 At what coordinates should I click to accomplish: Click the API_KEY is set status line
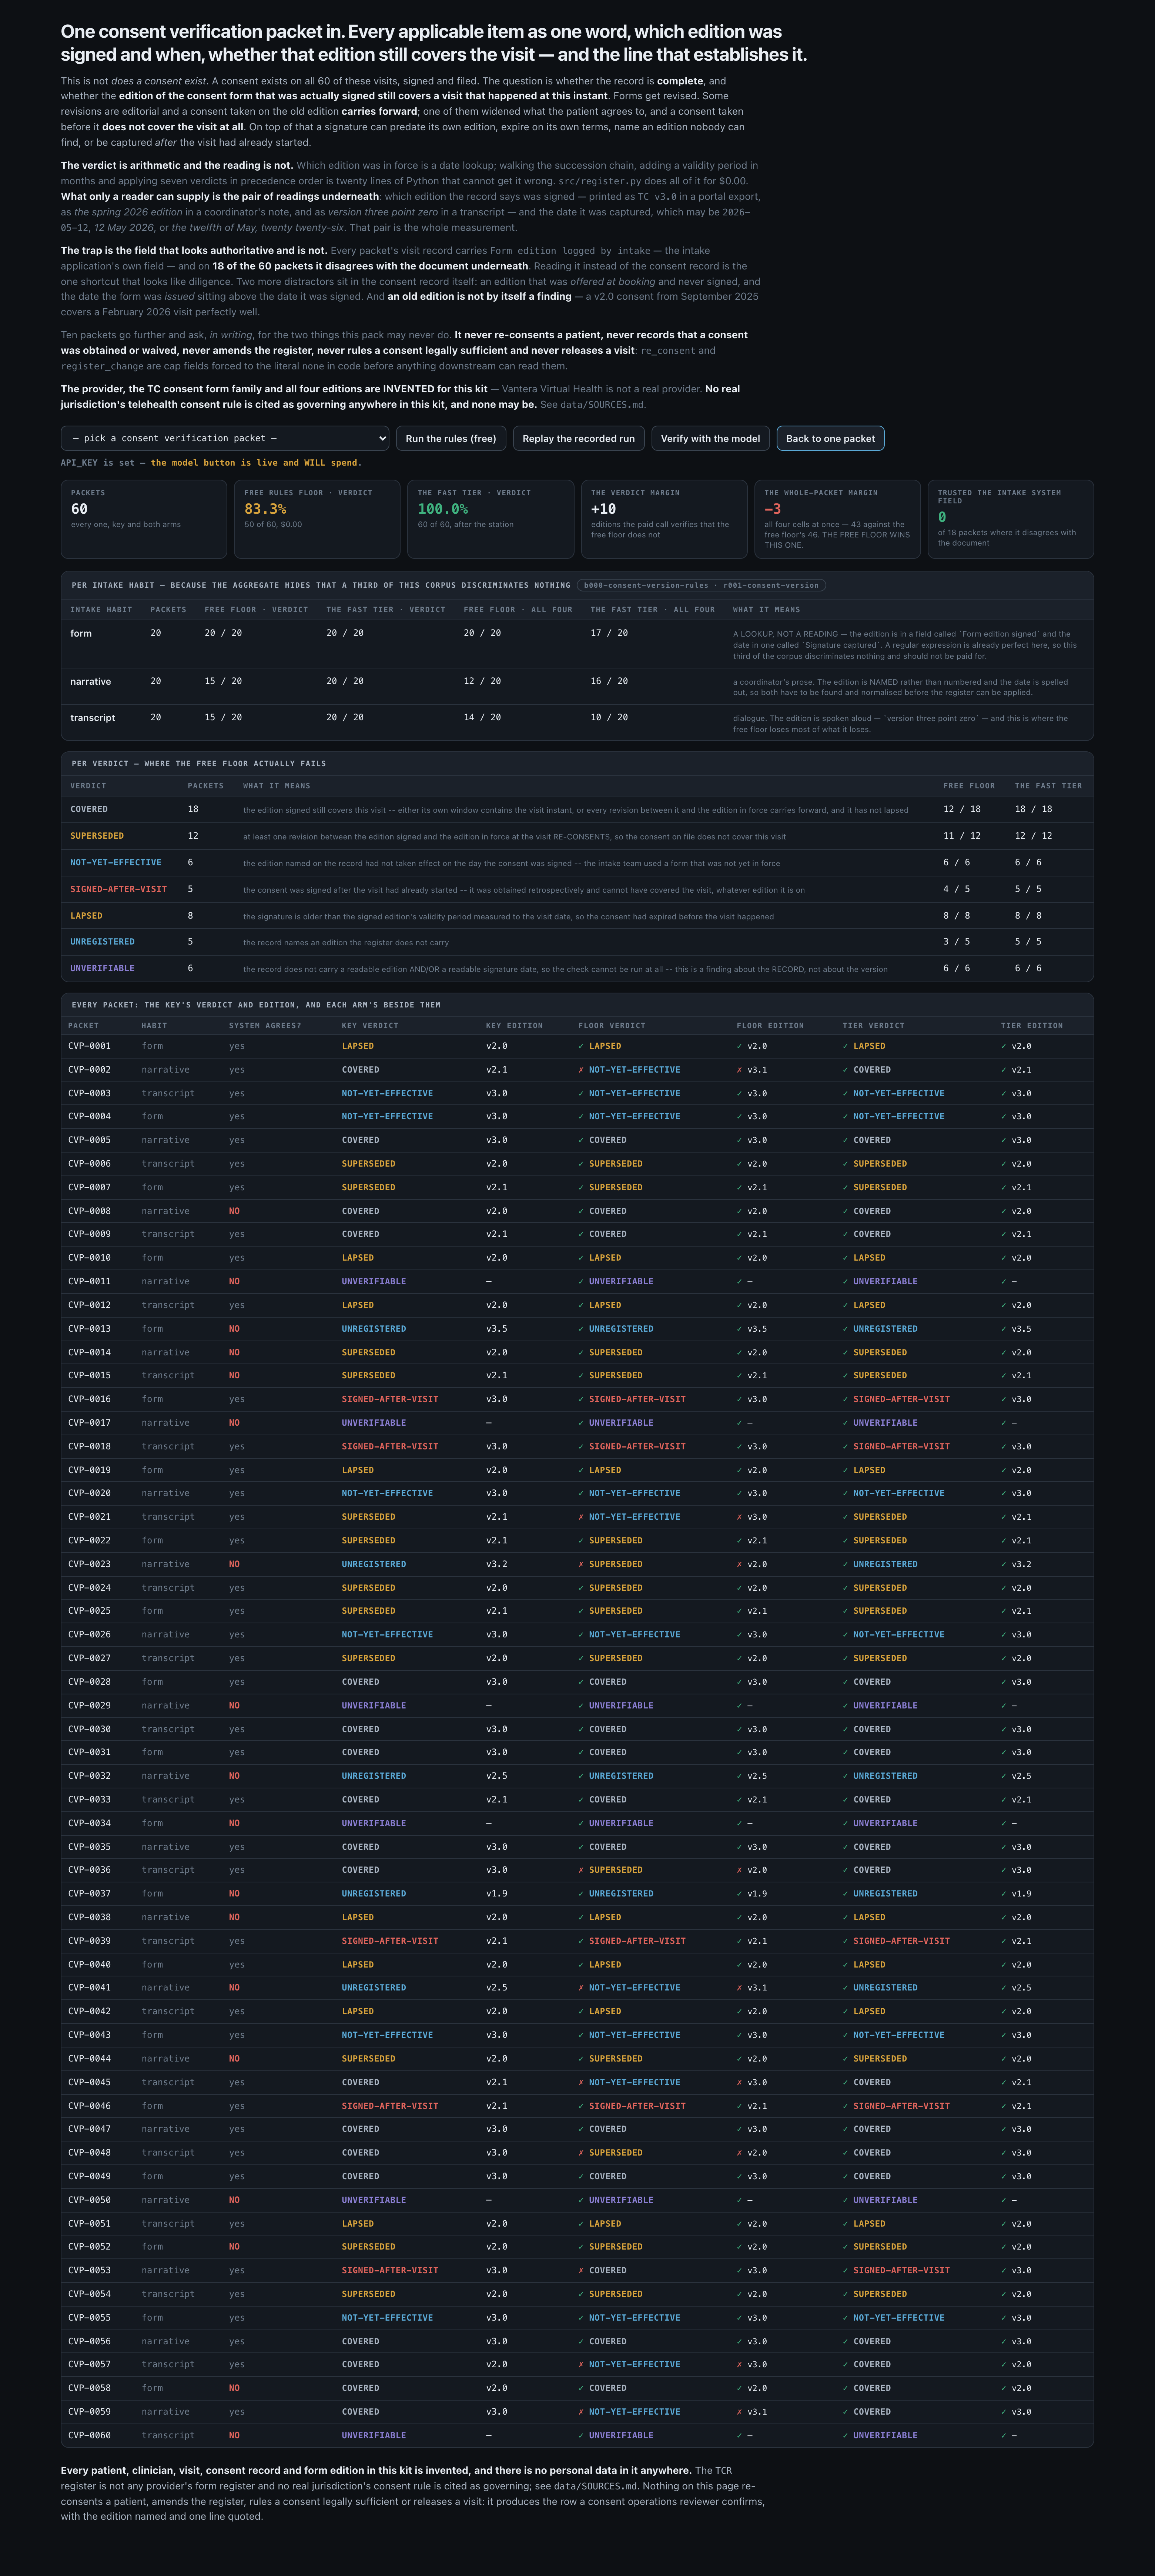coord(211,463)
